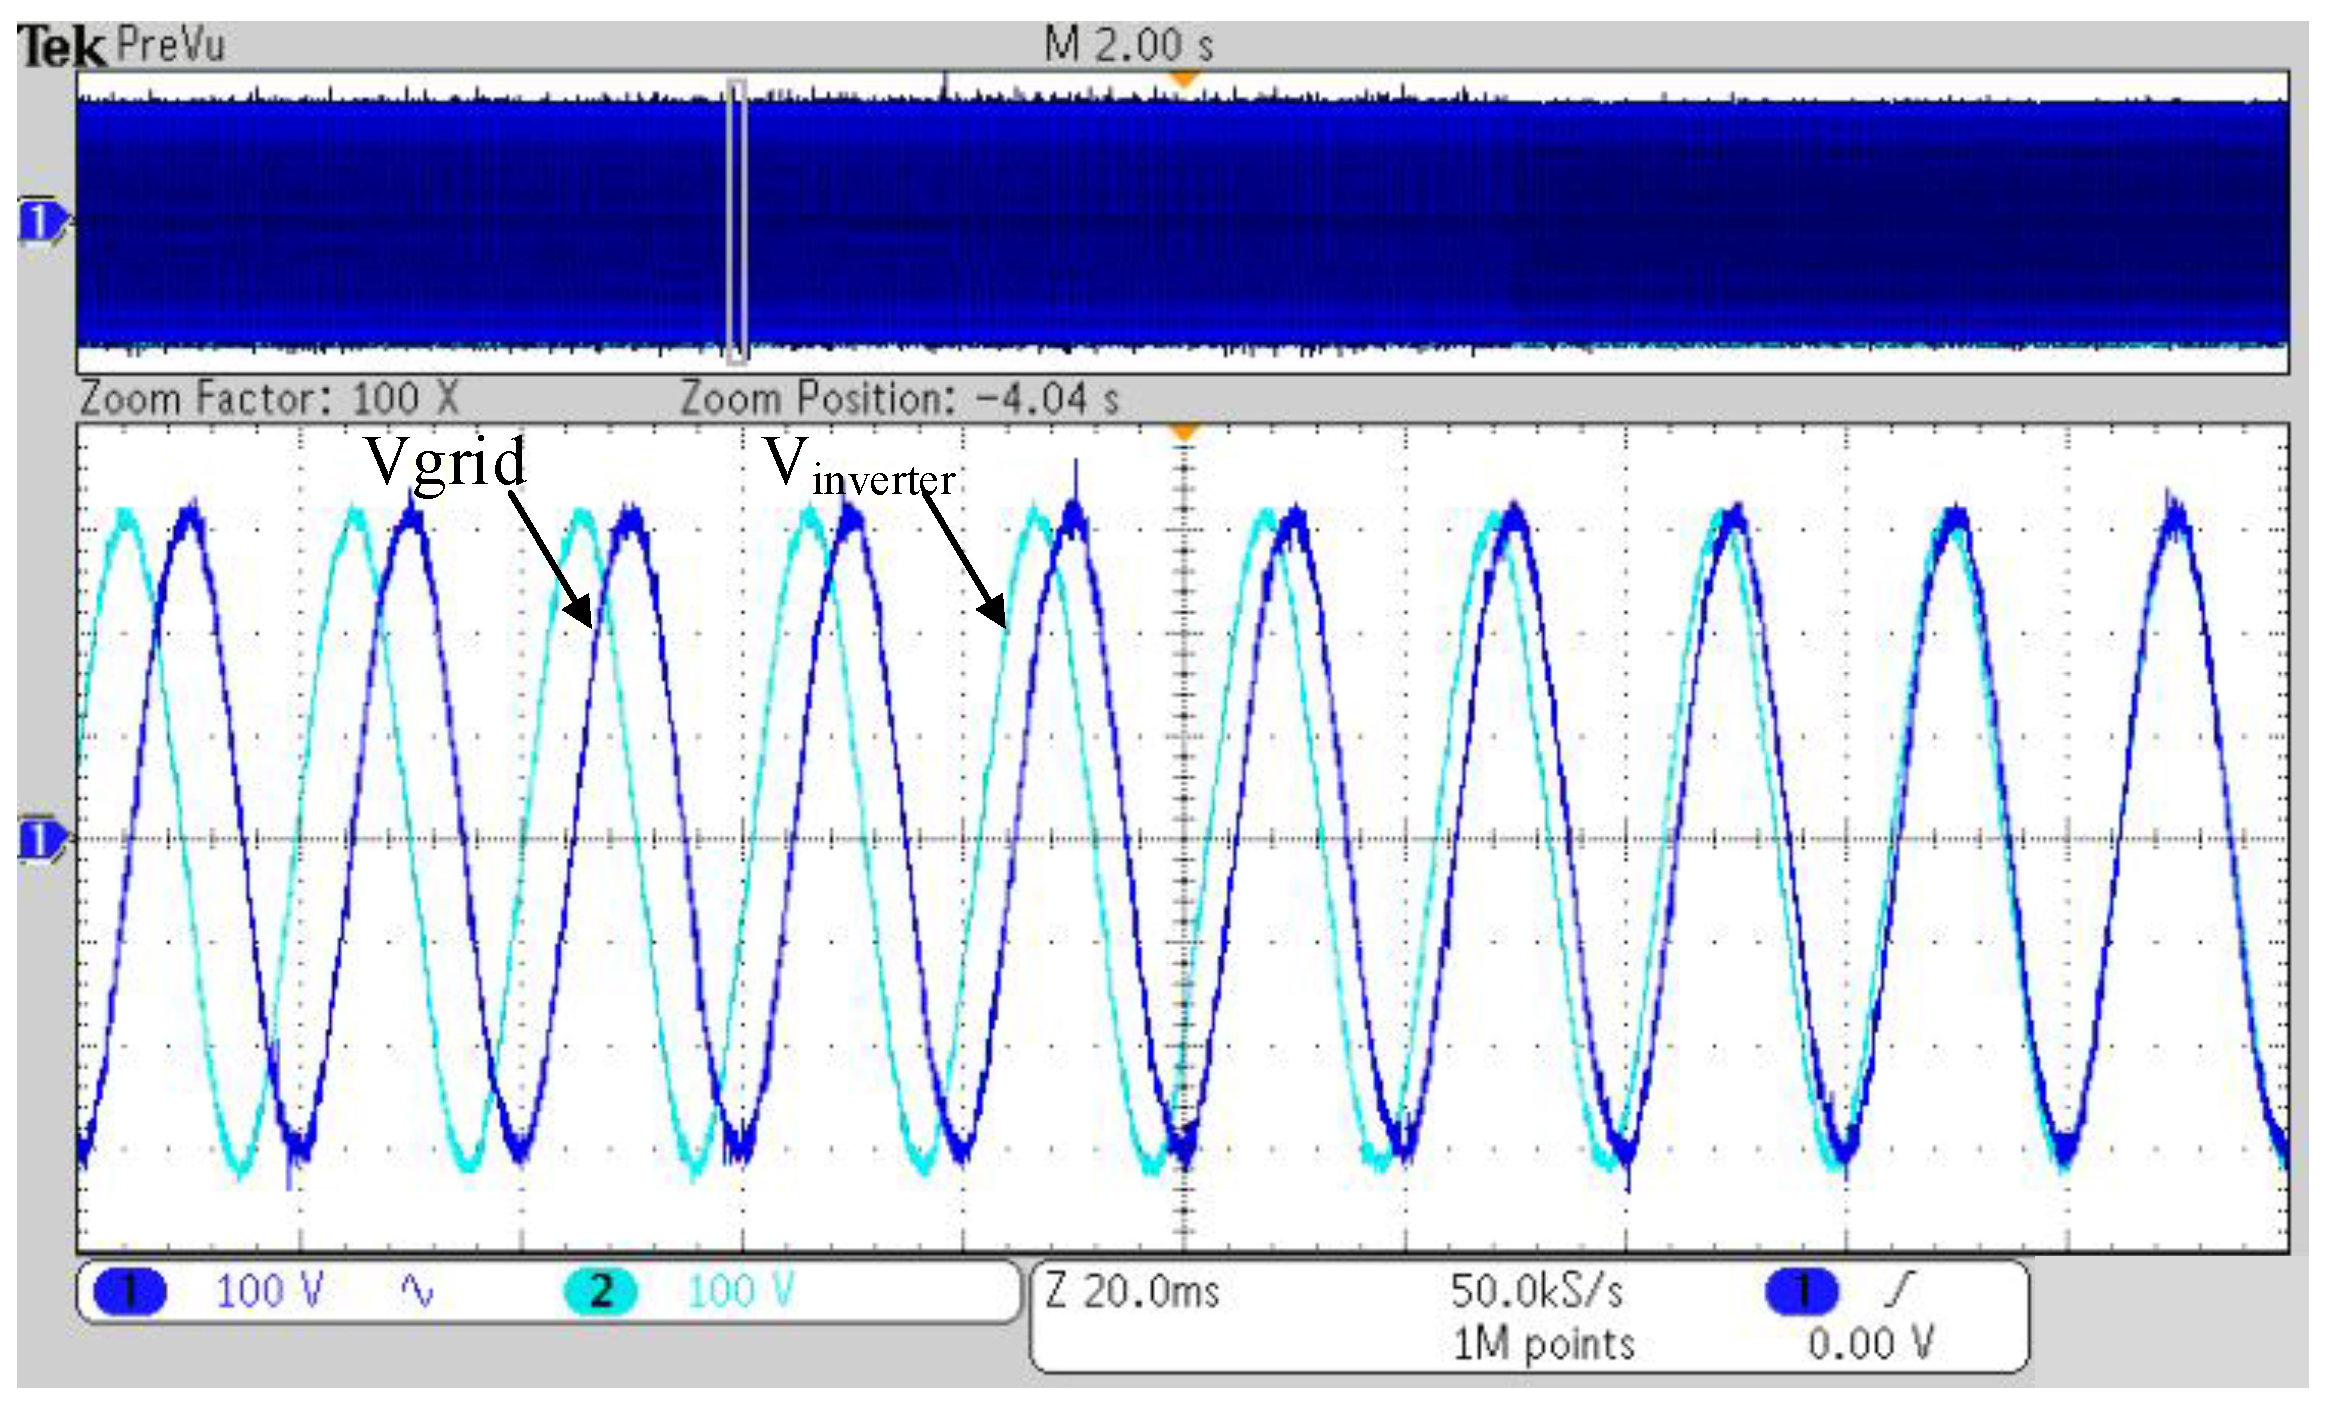Click the cyan channel 2 badge

600,1291
